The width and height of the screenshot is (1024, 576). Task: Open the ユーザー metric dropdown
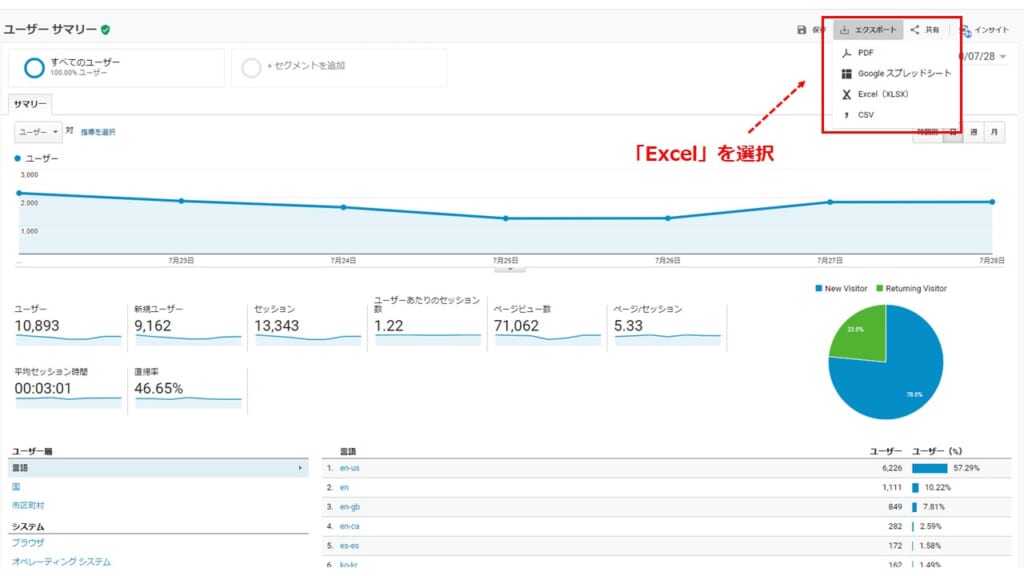38,132
